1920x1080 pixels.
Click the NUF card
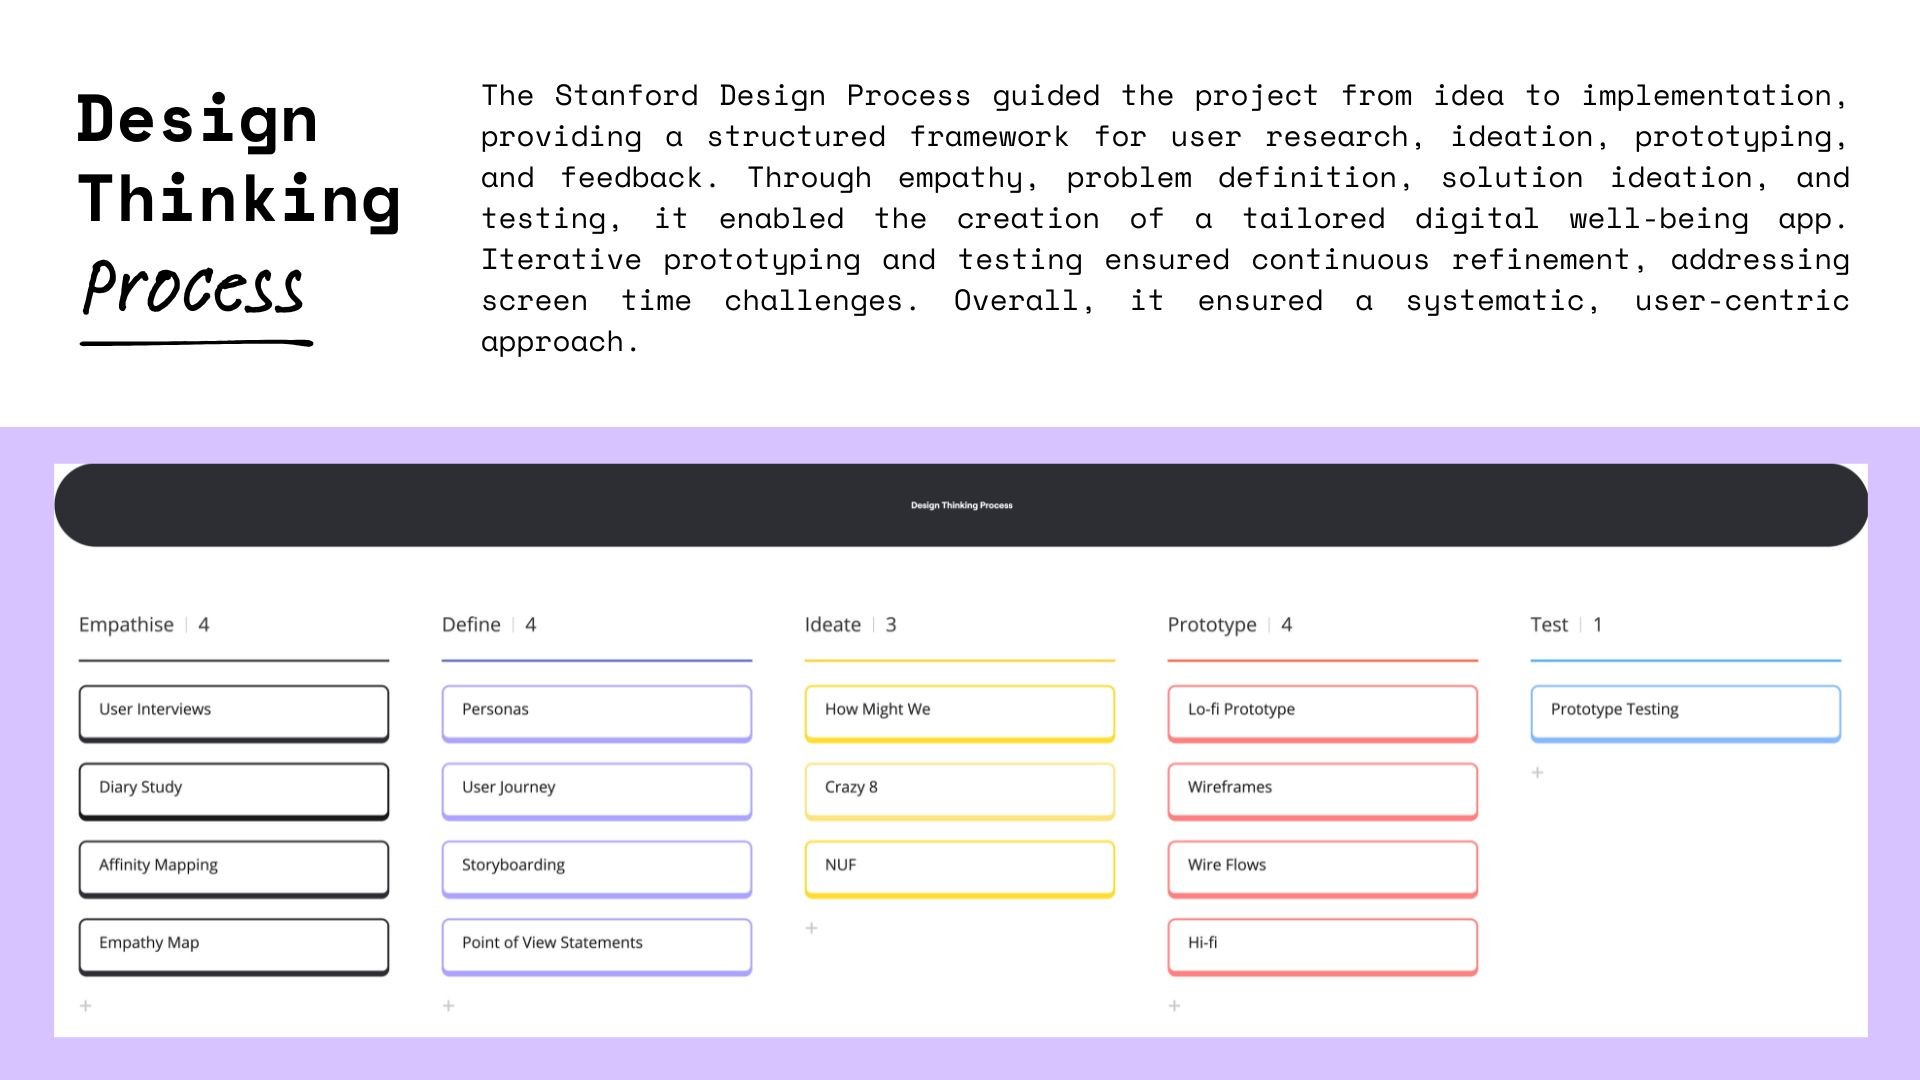(960, 867)
